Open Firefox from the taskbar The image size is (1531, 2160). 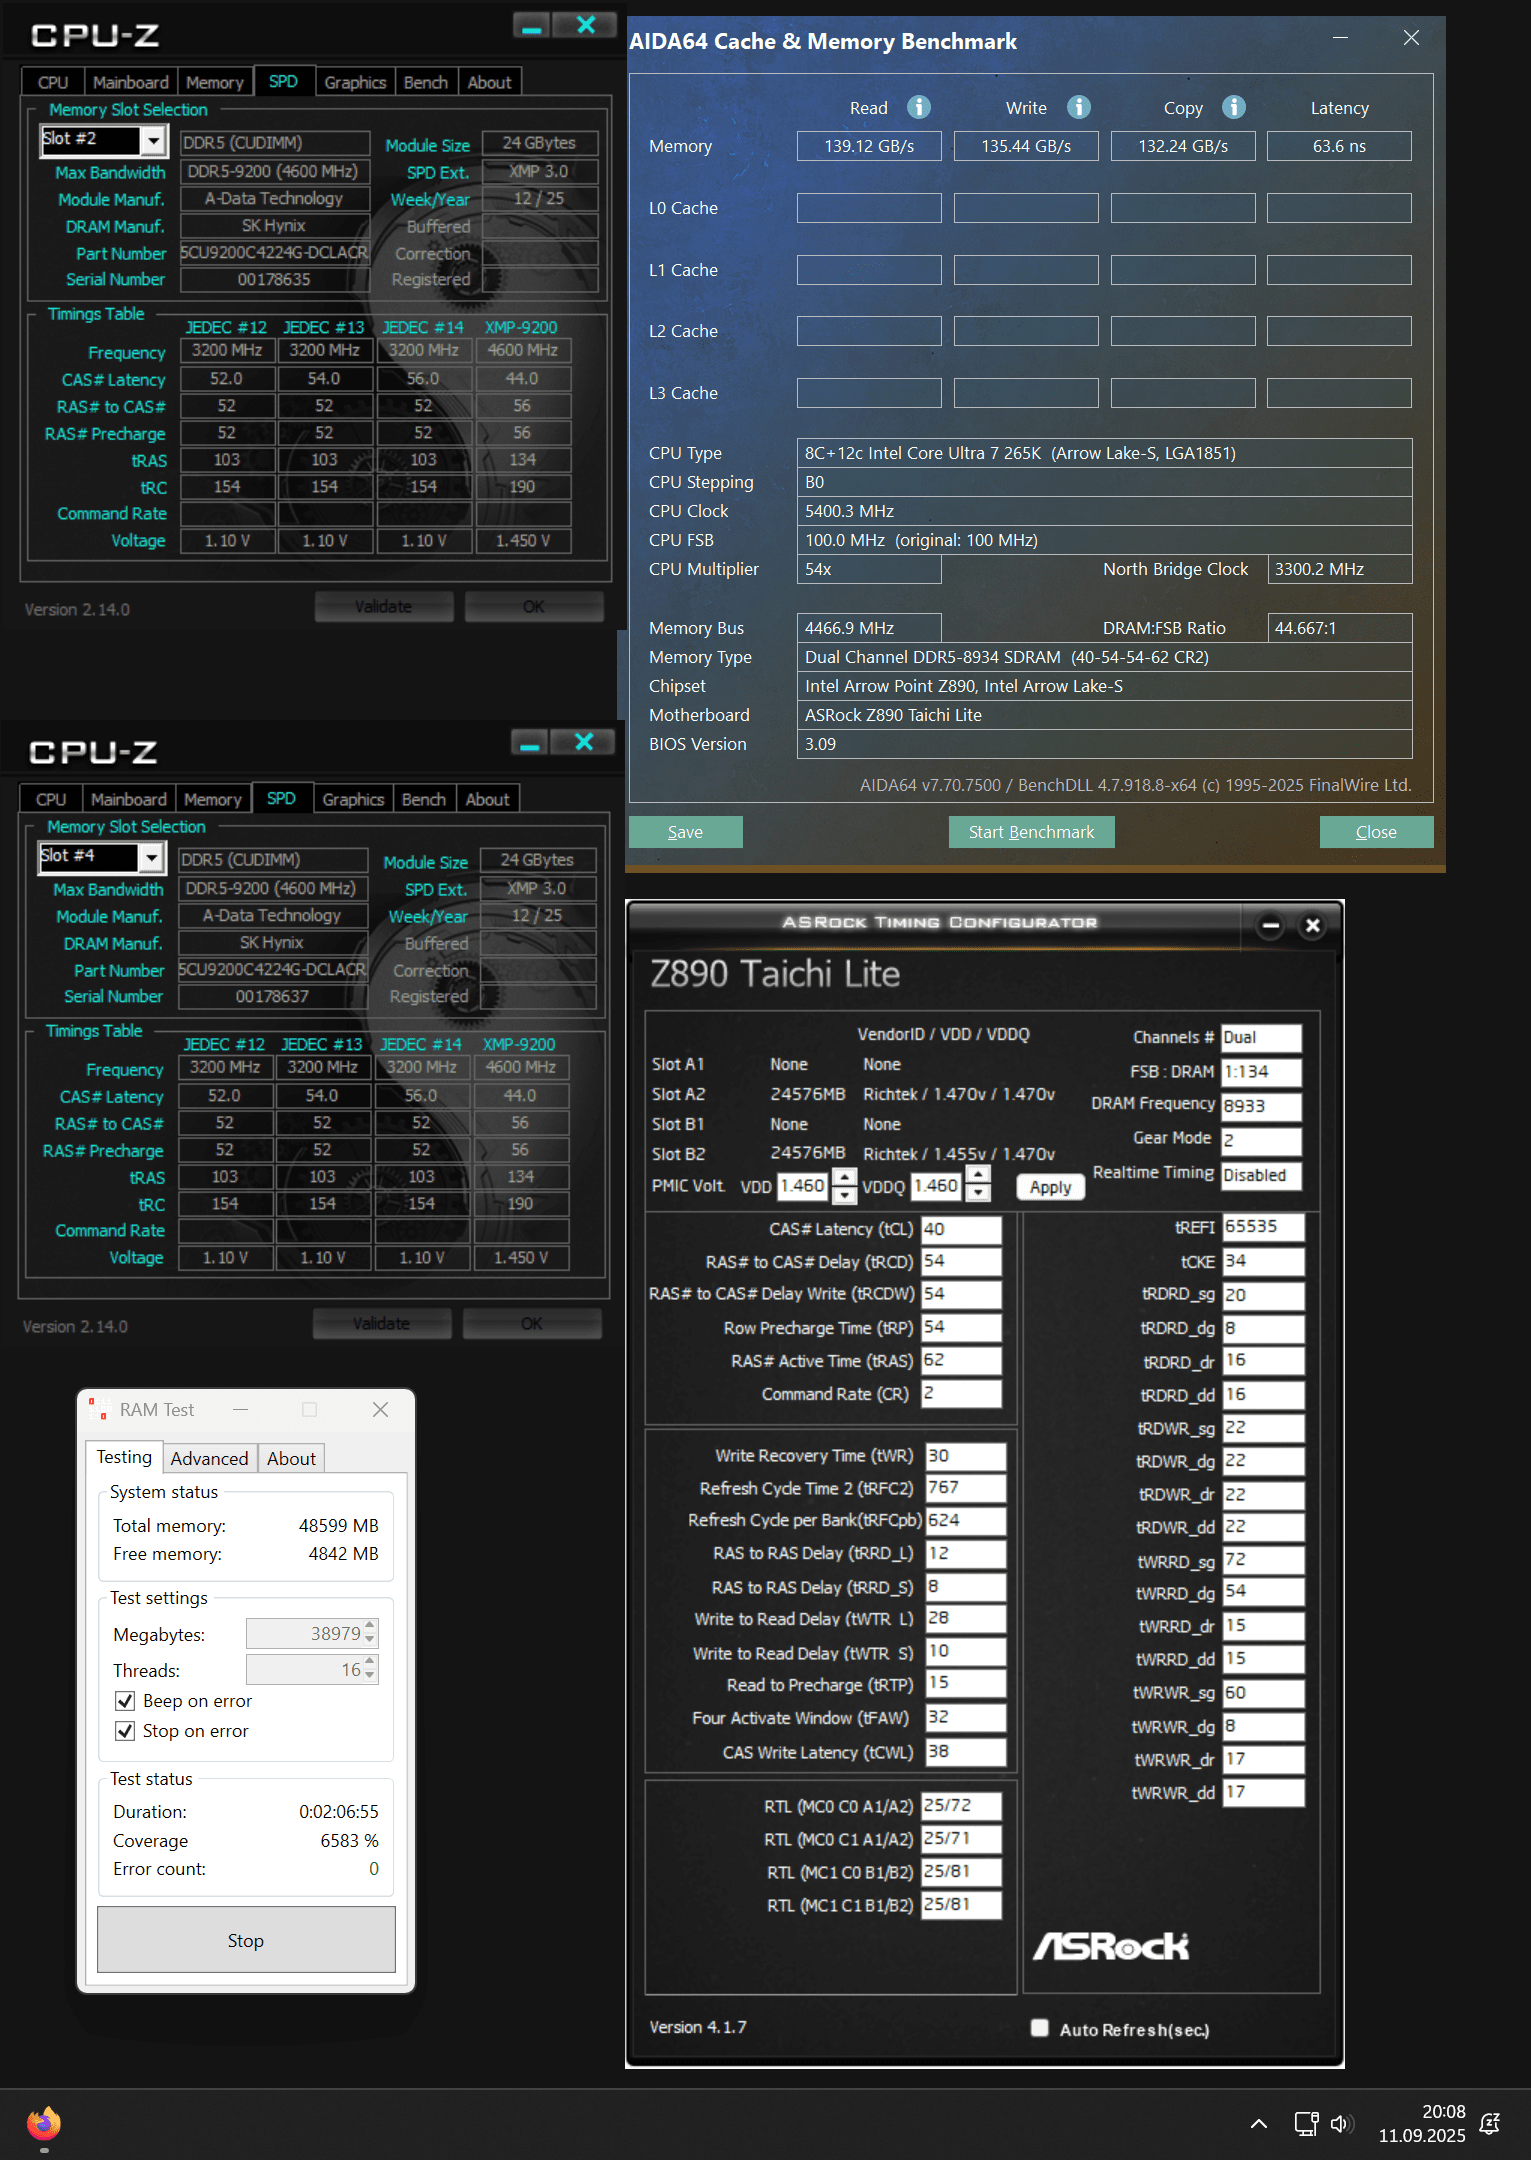44,2122
